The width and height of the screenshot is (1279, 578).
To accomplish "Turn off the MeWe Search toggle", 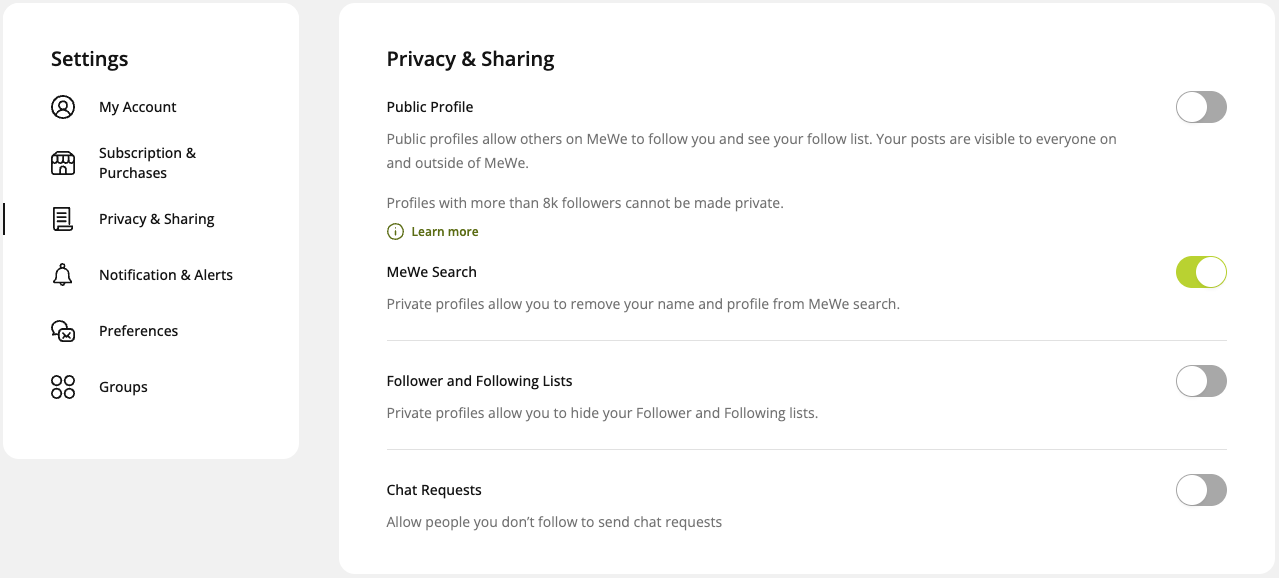I will click(1201, 272).
